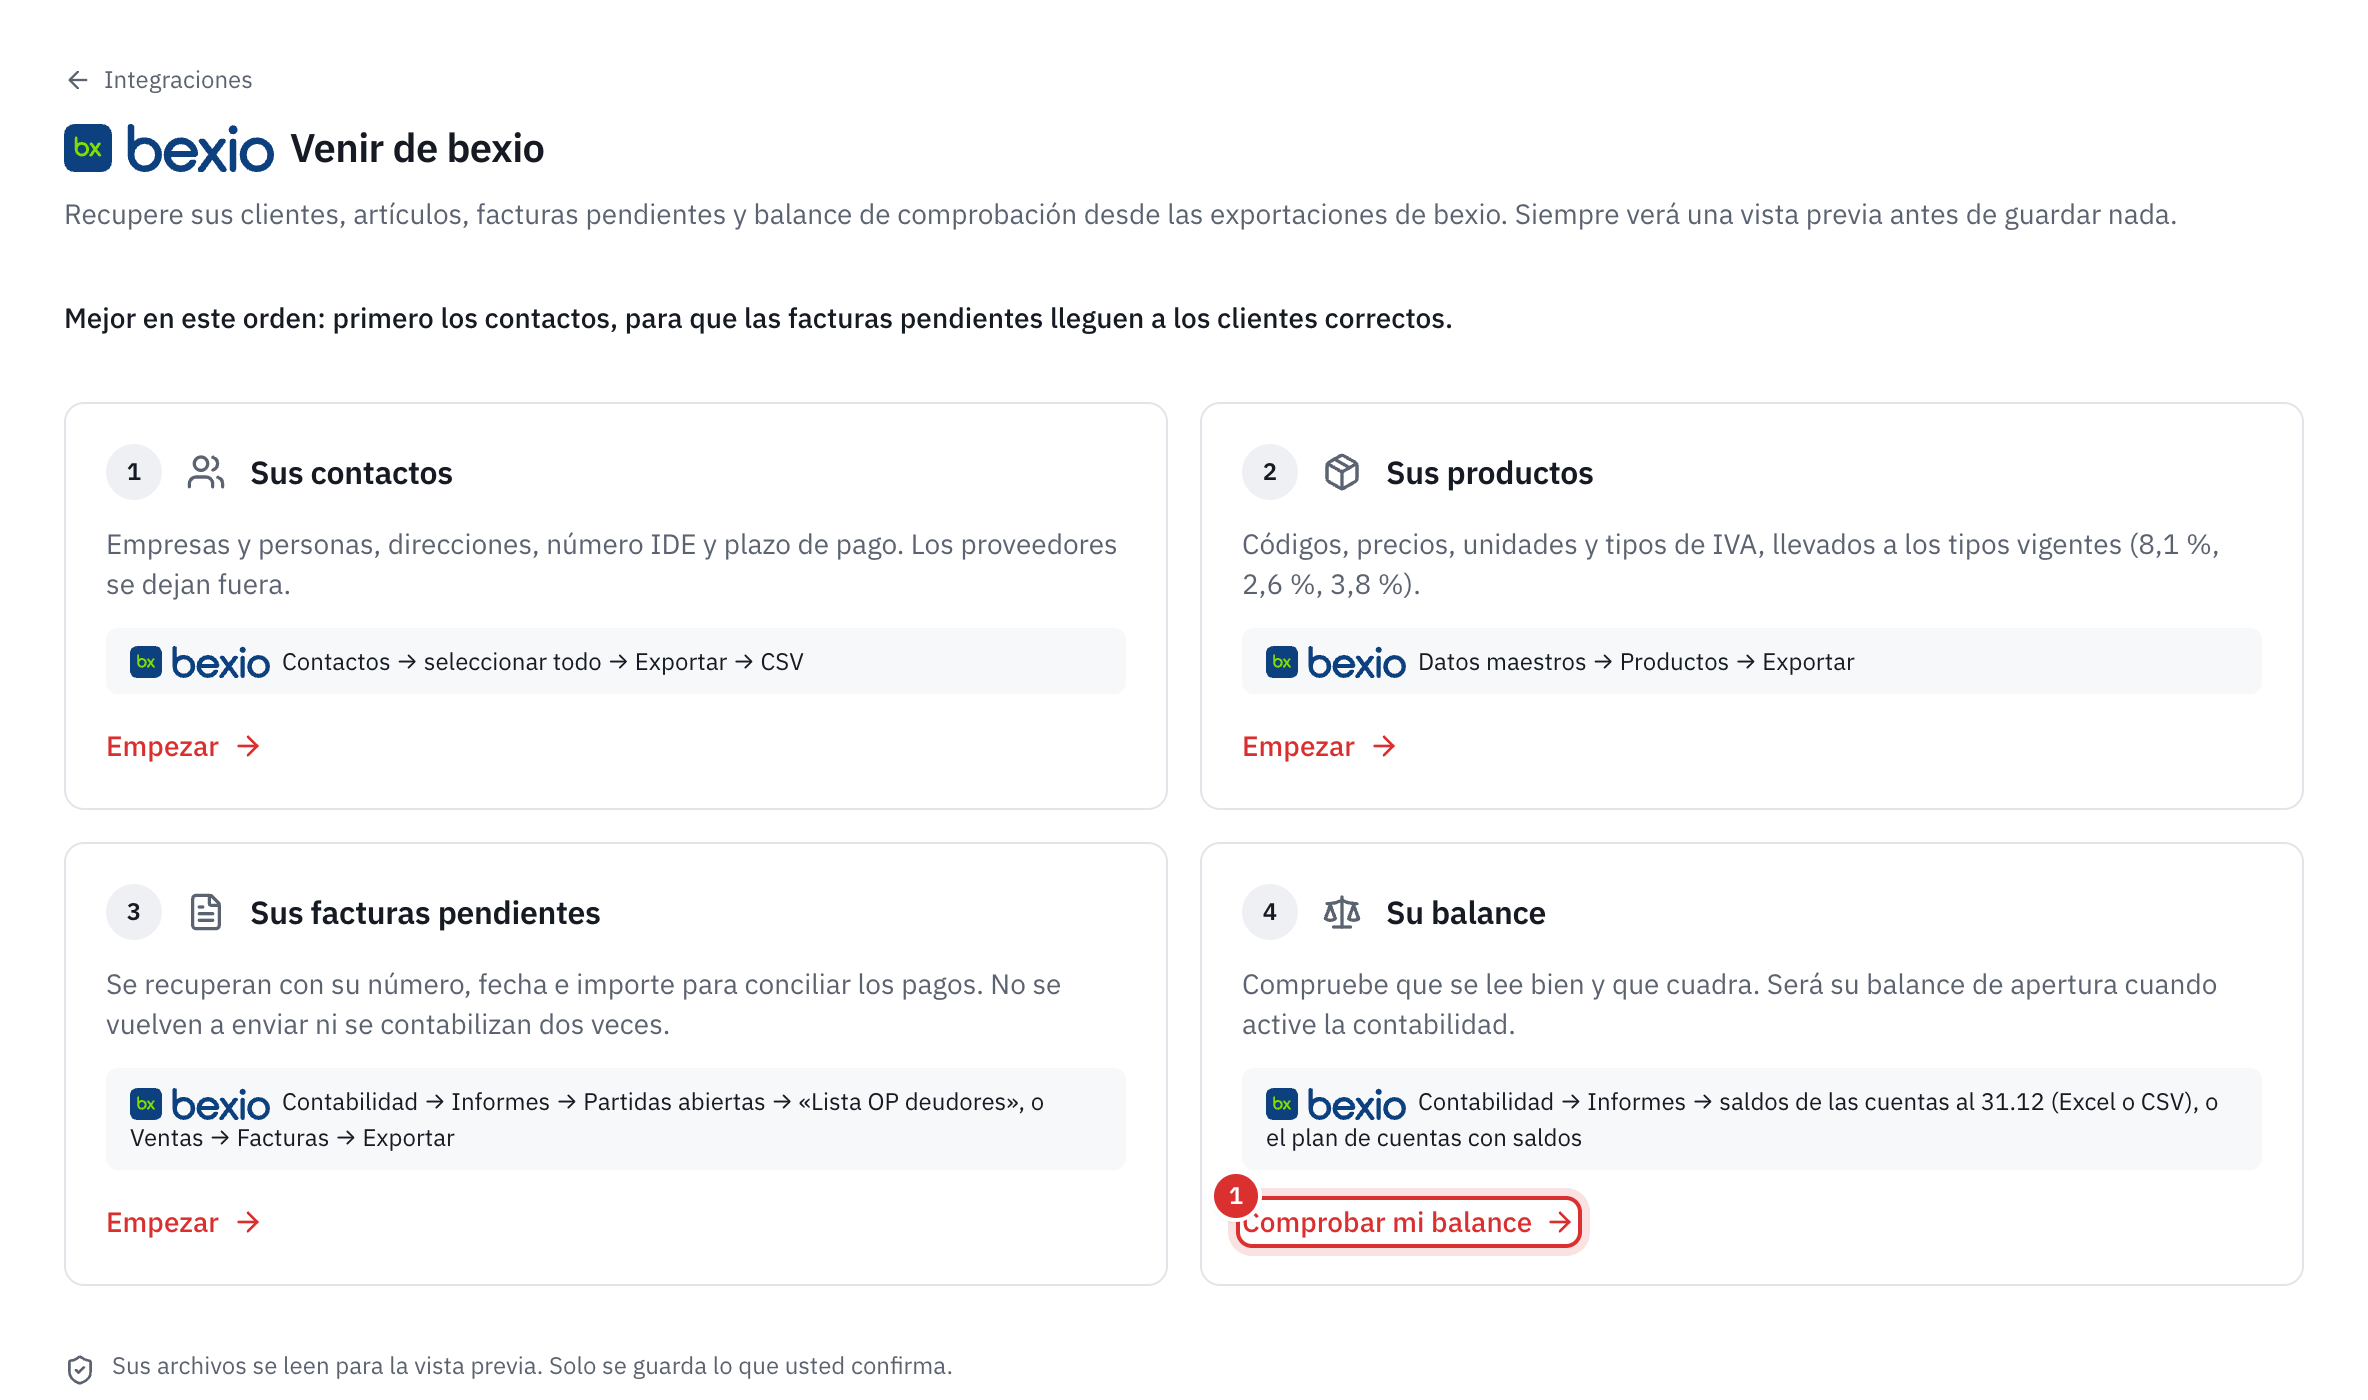Click bexio logo in saldos de cuentas hint
Image resolution: width=2368 pixels, height=1400 pixels.
(1336, 1104)
